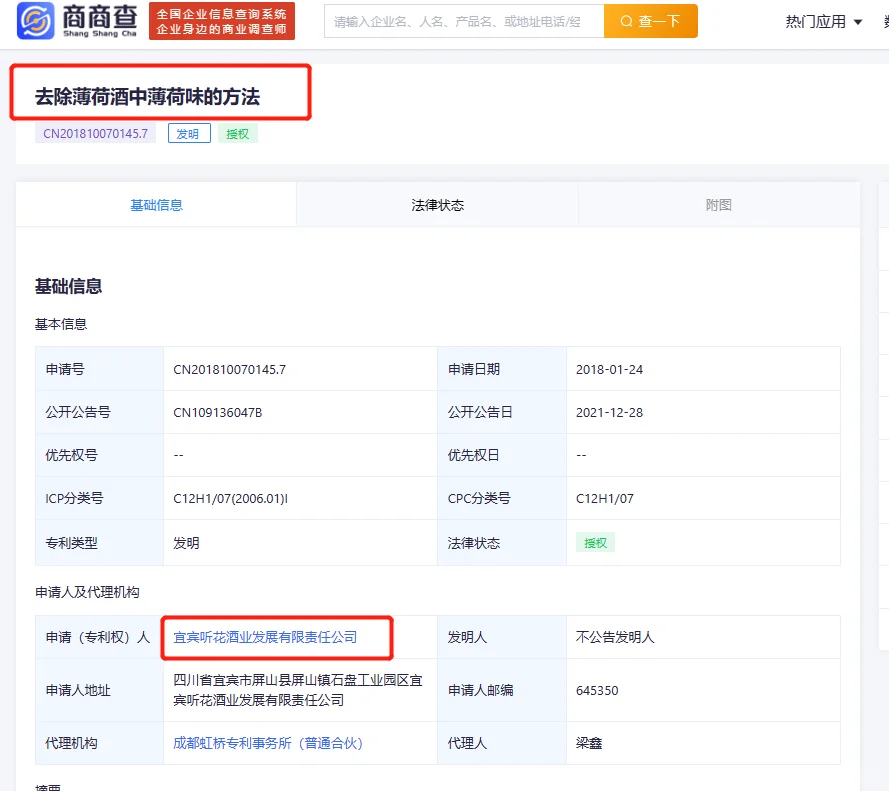The width and height of the screenshot is (889, 791).
Task: Select the 基础信息 tab
Action: (x=155, y=203)
